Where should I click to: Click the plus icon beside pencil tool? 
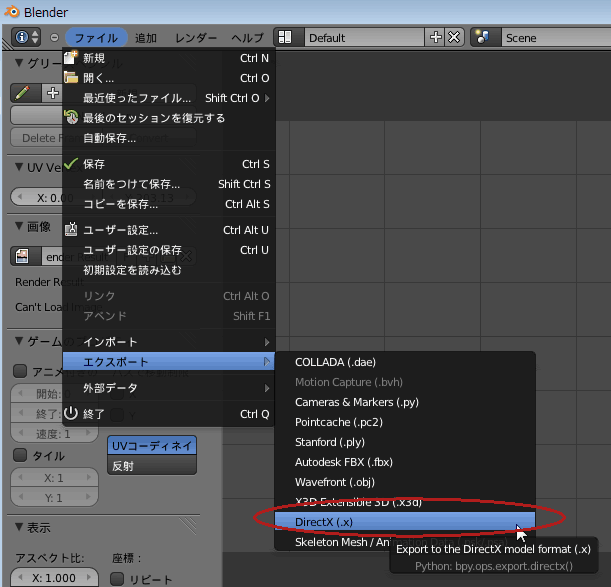pos(52,93)
